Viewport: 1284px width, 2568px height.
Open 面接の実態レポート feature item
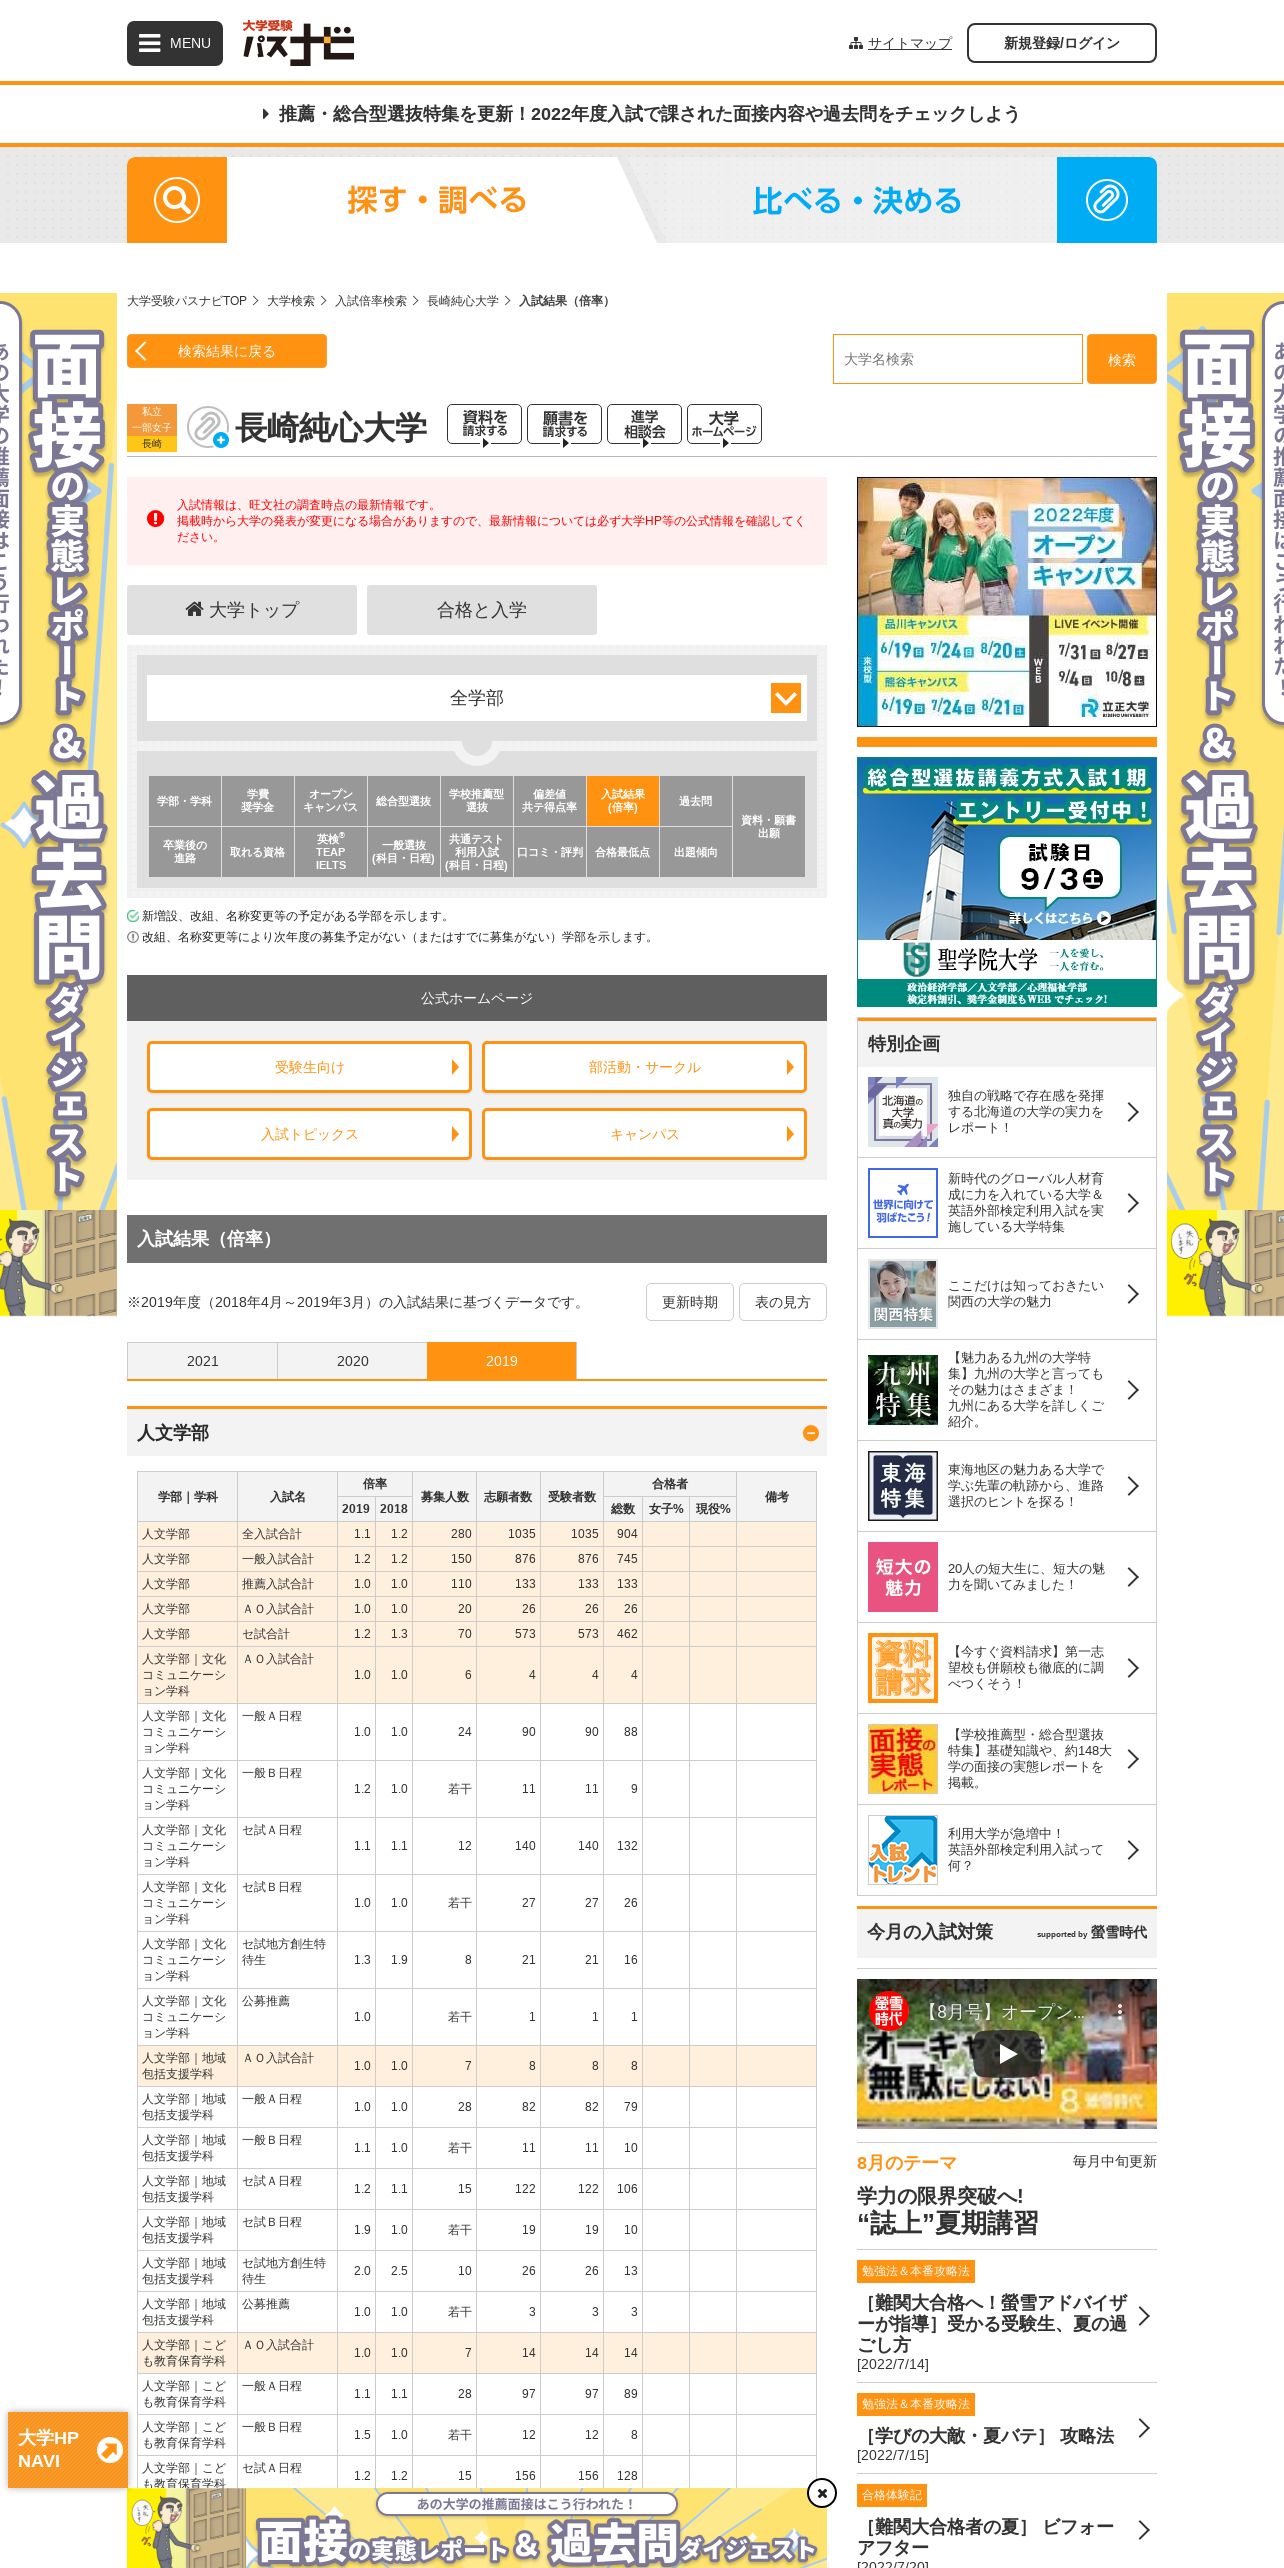point(1007,1759)
